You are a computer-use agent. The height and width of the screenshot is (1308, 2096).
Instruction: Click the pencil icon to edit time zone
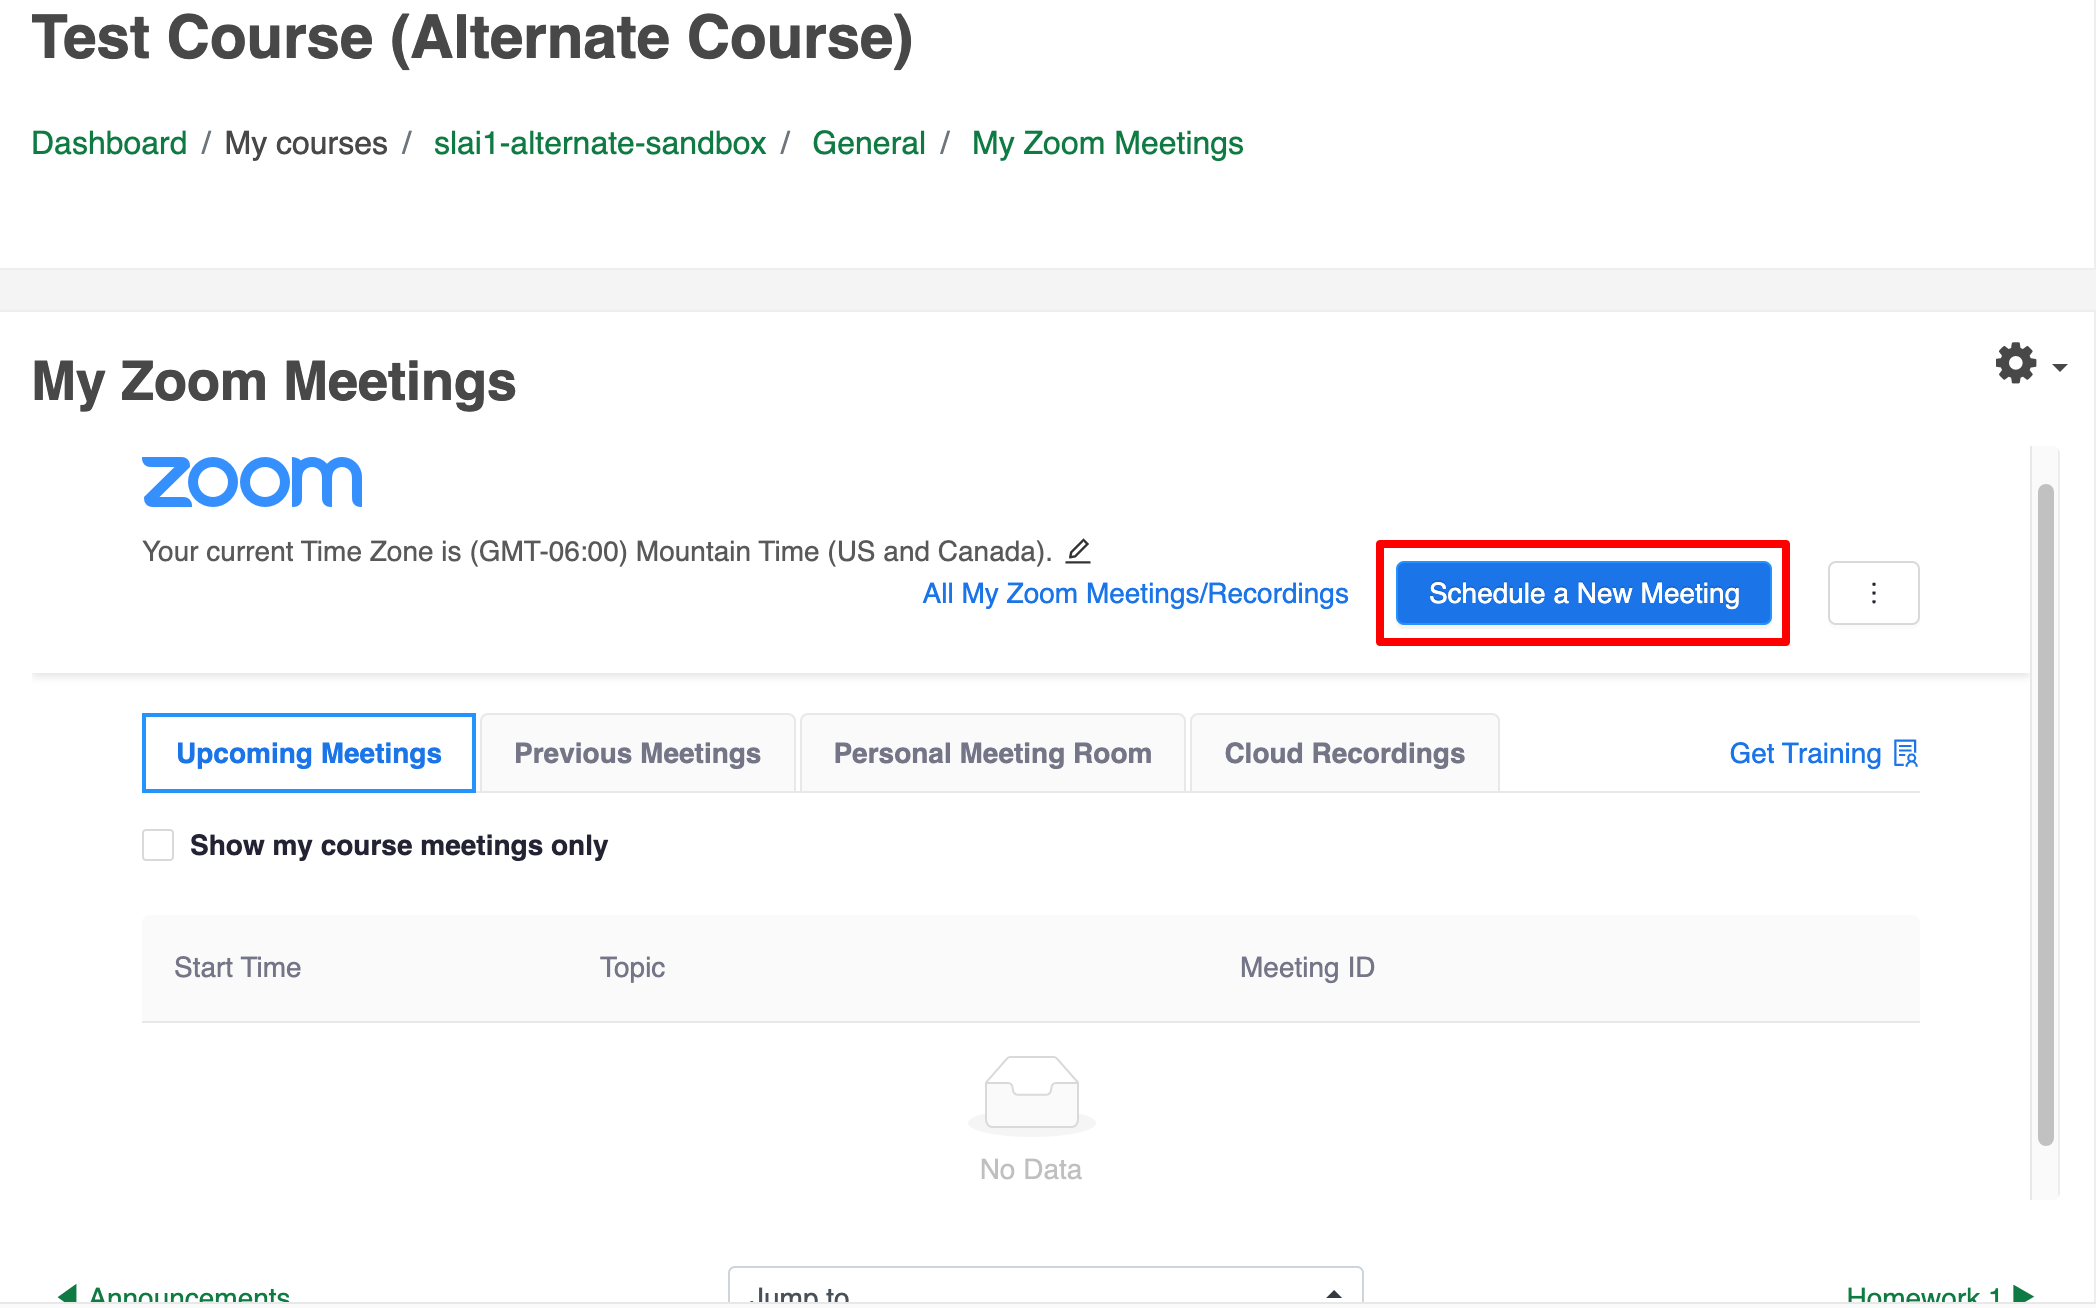(1078, 551)
